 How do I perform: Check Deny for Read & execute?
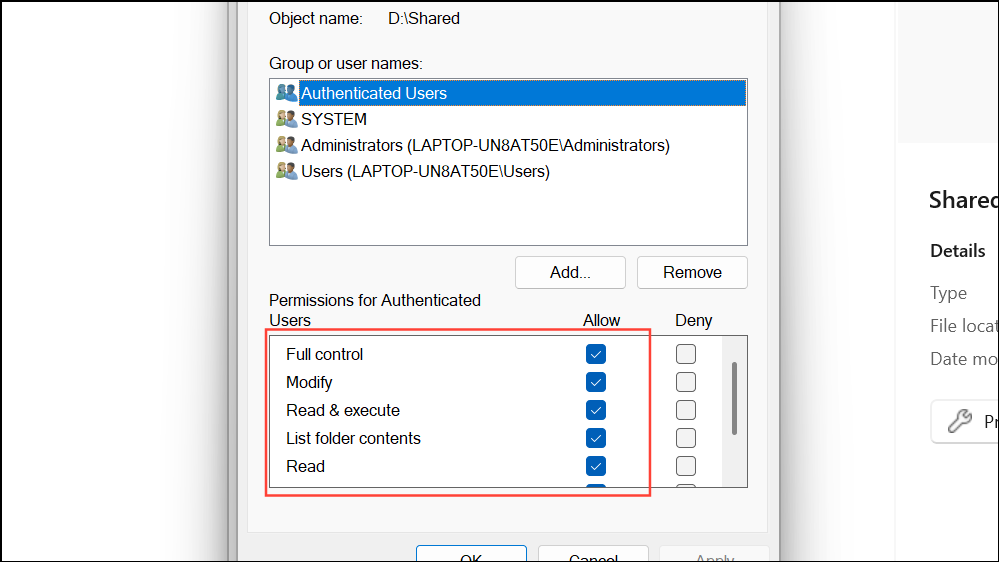pyautogui.click(x=685, y=410)
